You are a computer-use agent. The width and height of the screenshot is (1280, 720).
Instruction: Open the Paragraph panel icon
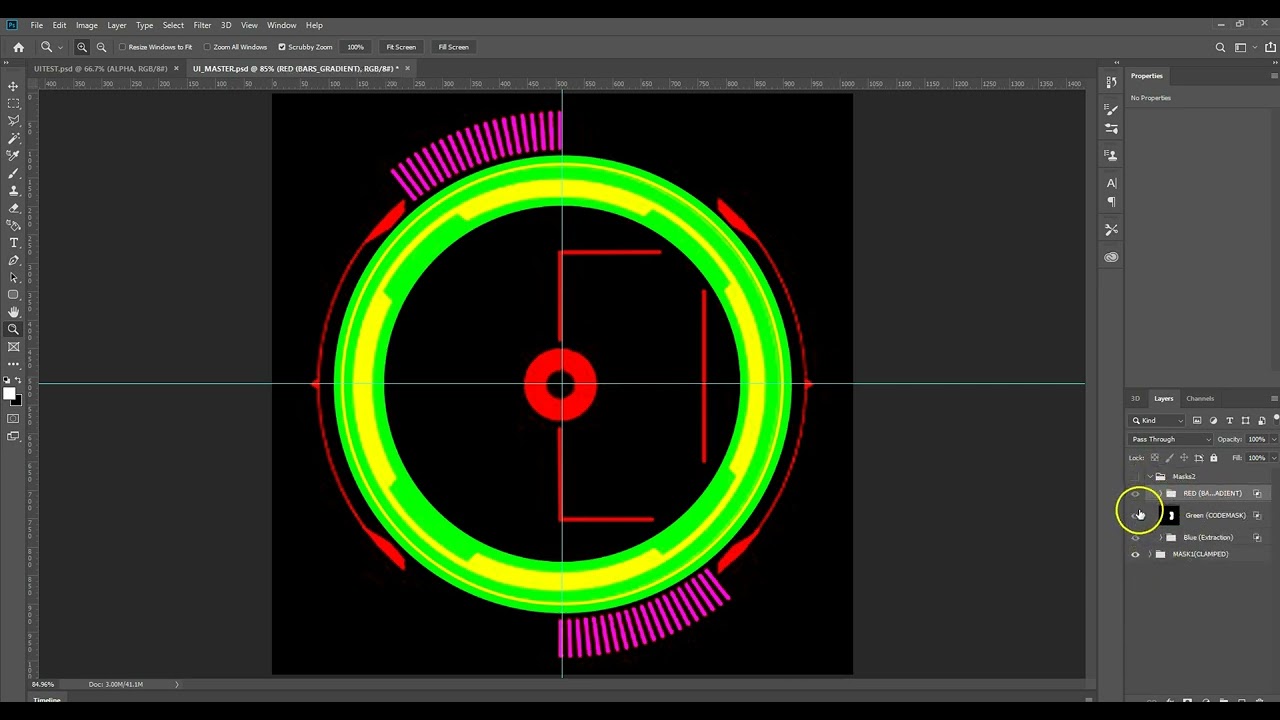click(1111, 202)
